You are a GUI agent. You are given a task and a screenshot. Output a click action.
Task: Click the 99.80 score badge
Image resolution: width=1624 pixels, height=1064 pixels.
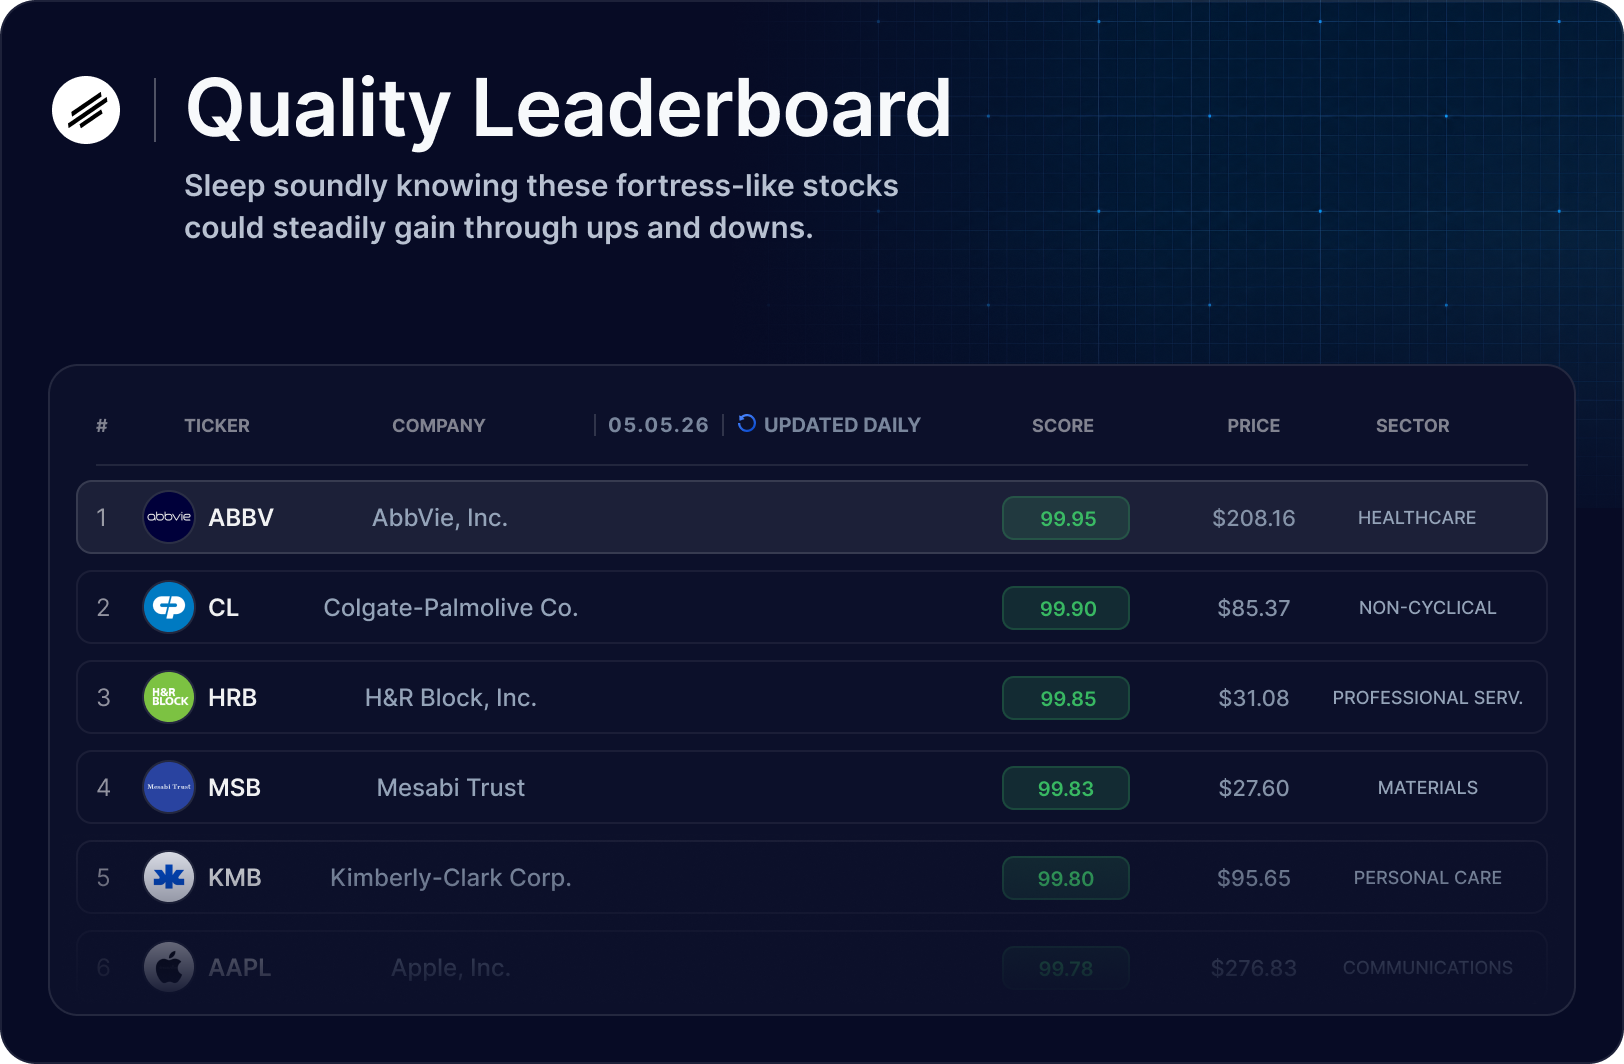click(1066, 878)
